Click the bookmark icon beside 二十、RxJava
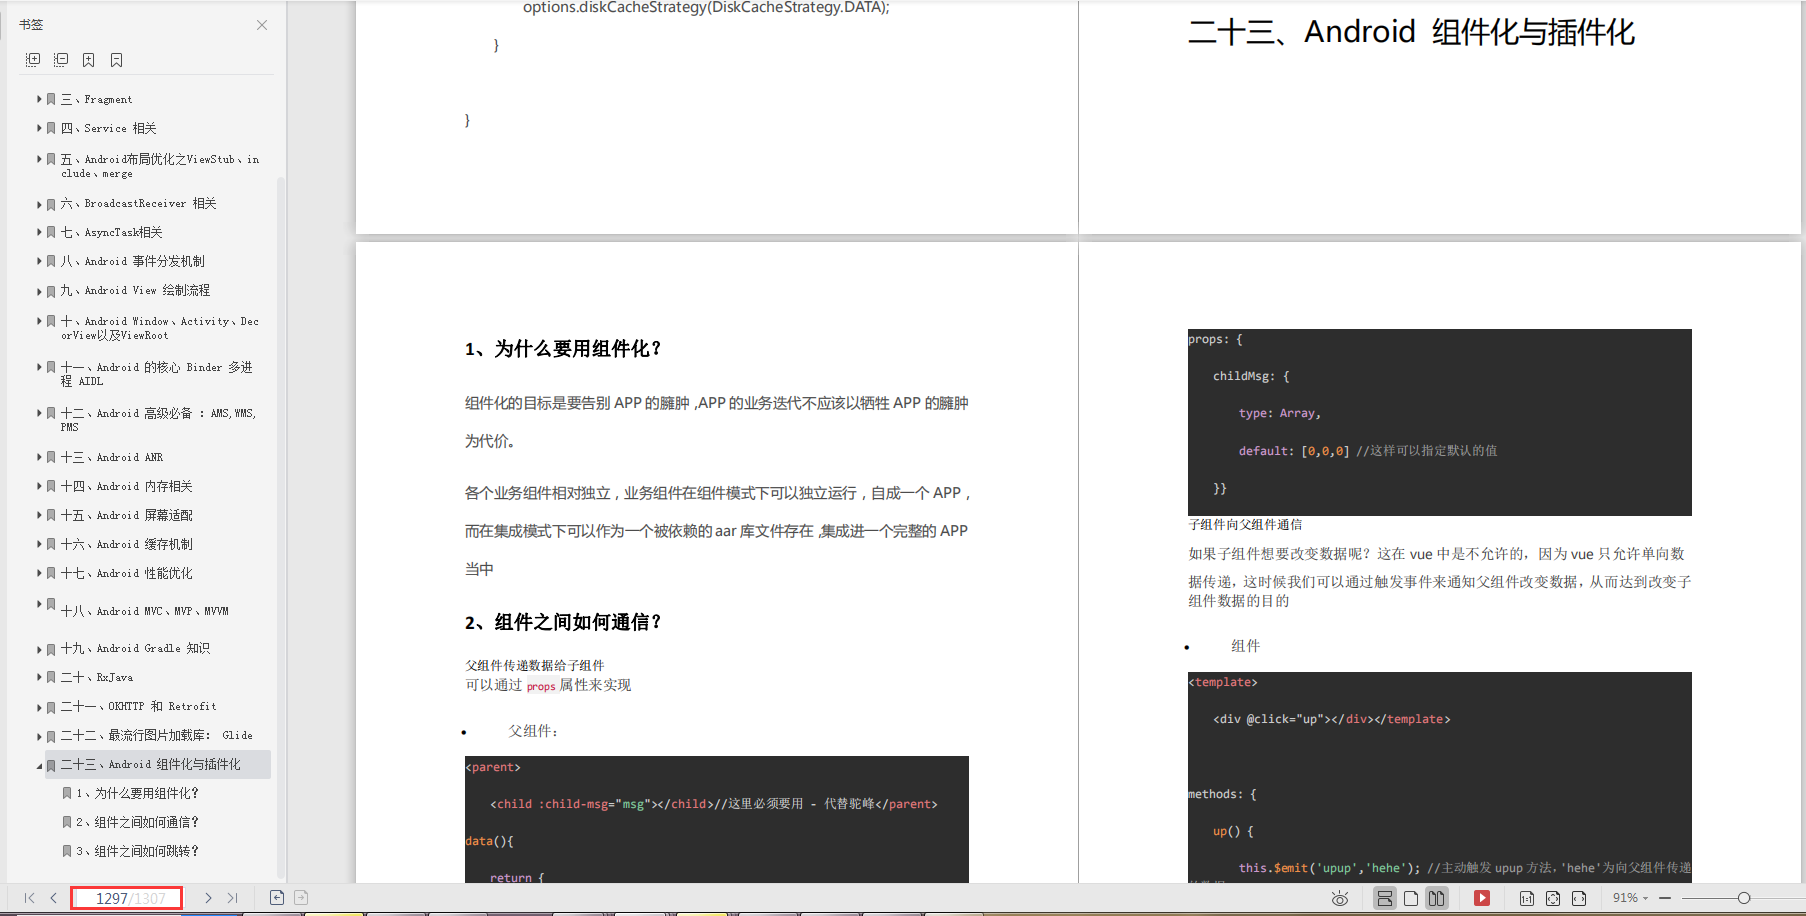Screen dimensions: 1806x916 point(51,678)
